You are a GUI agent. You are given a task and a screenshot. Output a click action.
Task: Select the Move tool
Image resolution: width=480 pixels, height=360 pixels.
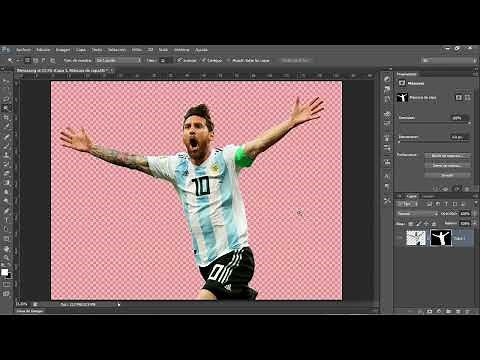[6, 81]
